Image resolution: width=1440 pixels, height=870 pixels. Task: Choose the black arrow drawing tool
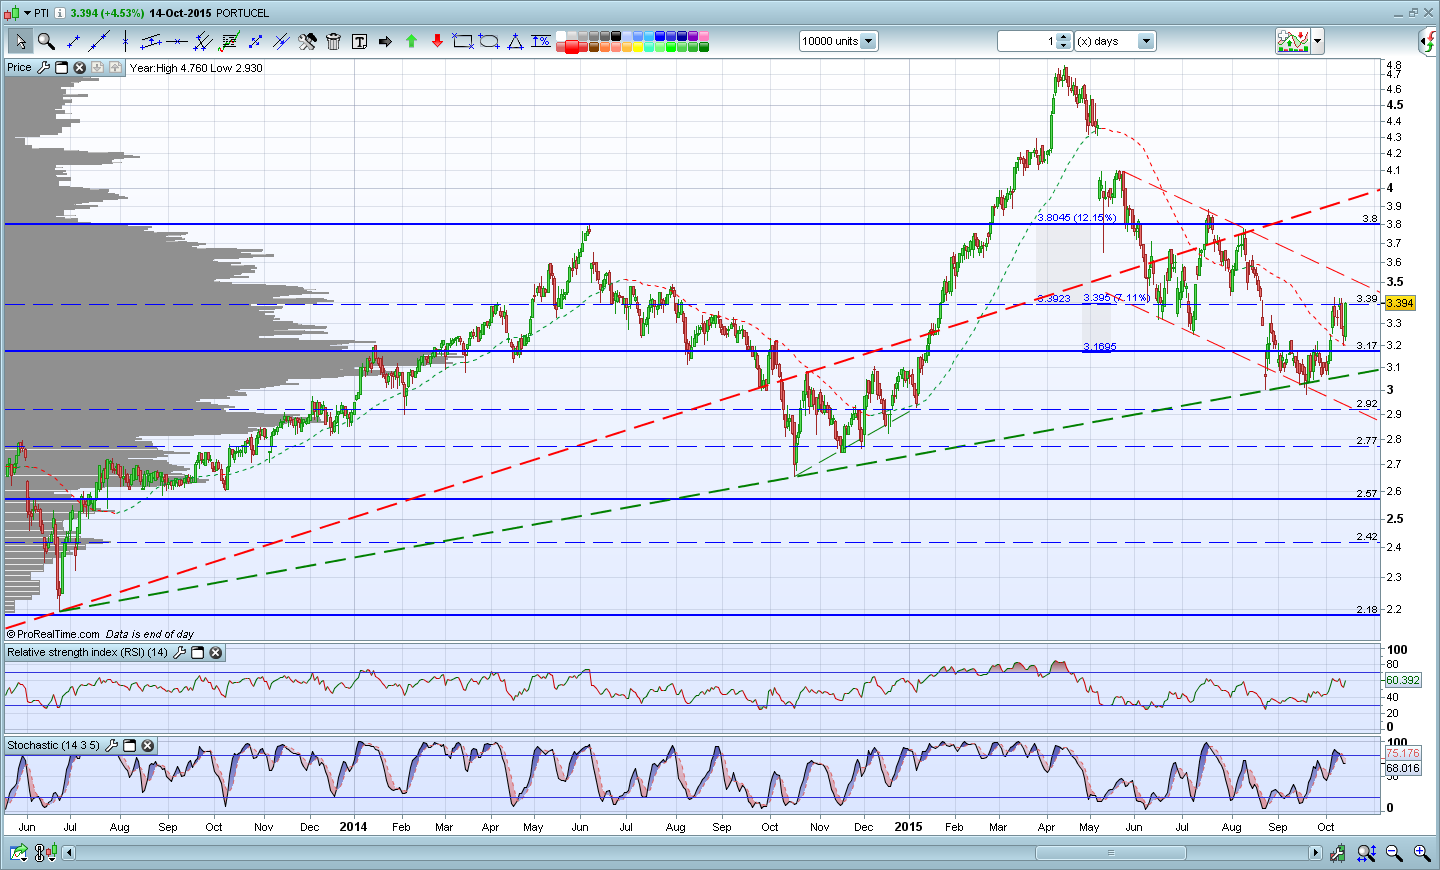pyautogui.click(x=385, y=41)
